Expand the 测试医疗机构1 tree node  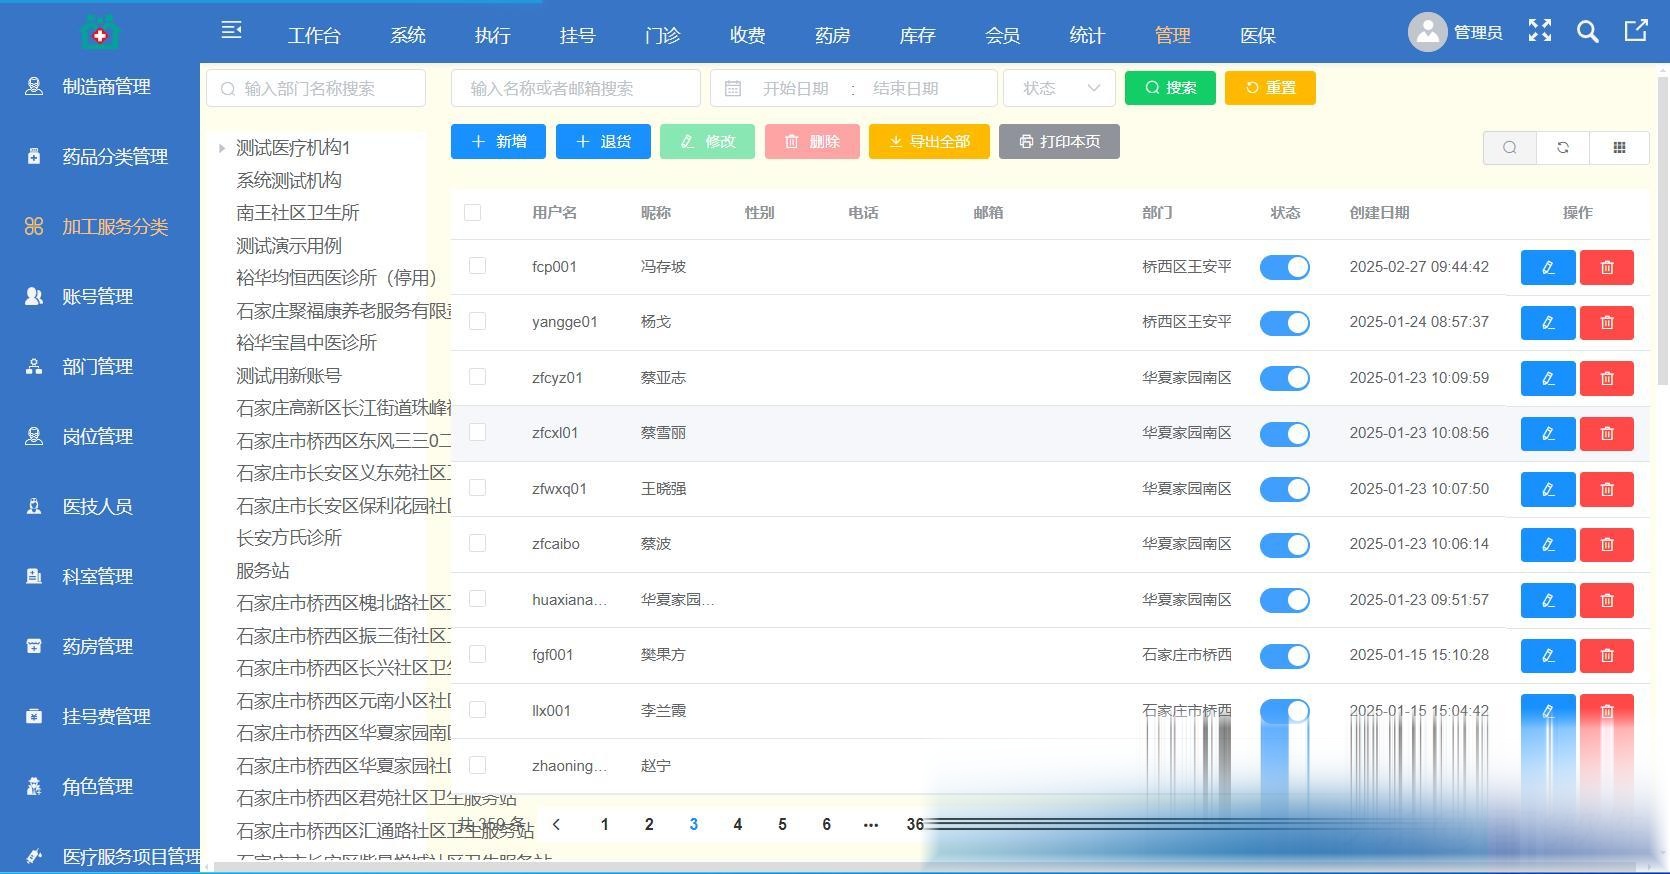pos(221,148)
